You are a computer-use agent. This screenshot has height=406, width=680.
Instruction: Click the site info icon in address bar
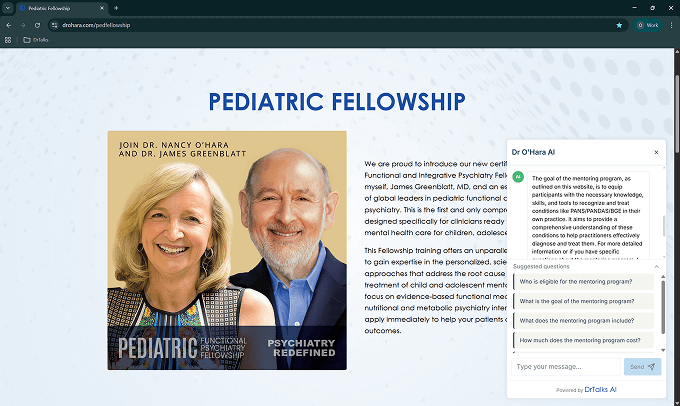[53, 24]
